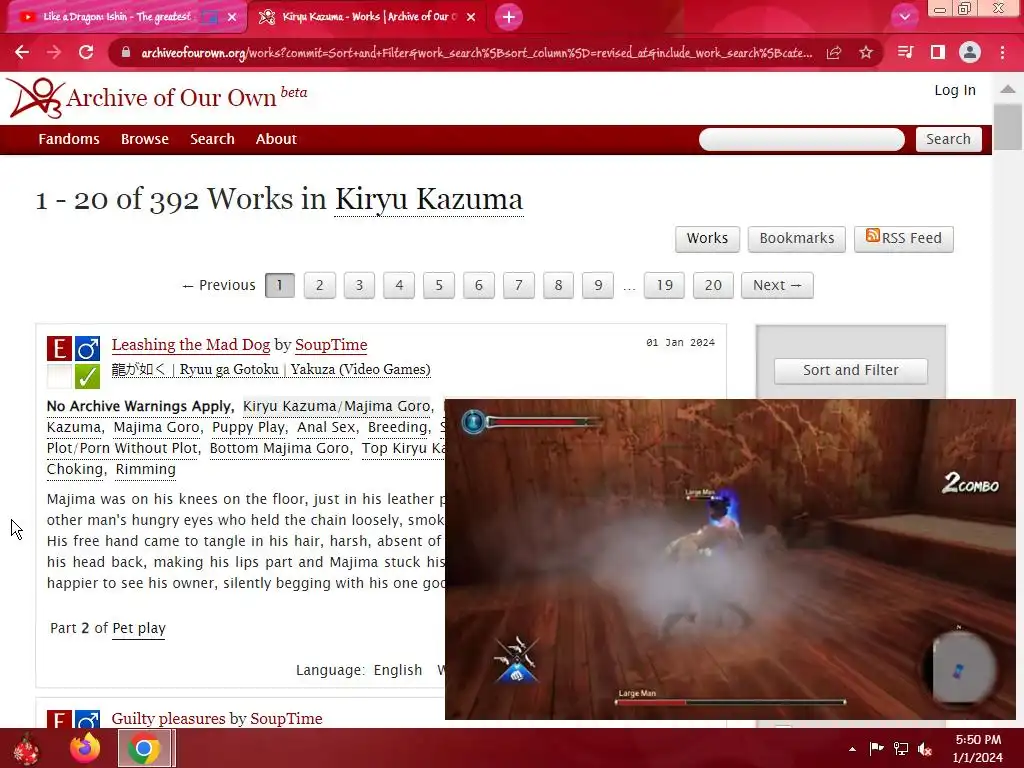
Task: Reload the current page
Action: [86, 52]
